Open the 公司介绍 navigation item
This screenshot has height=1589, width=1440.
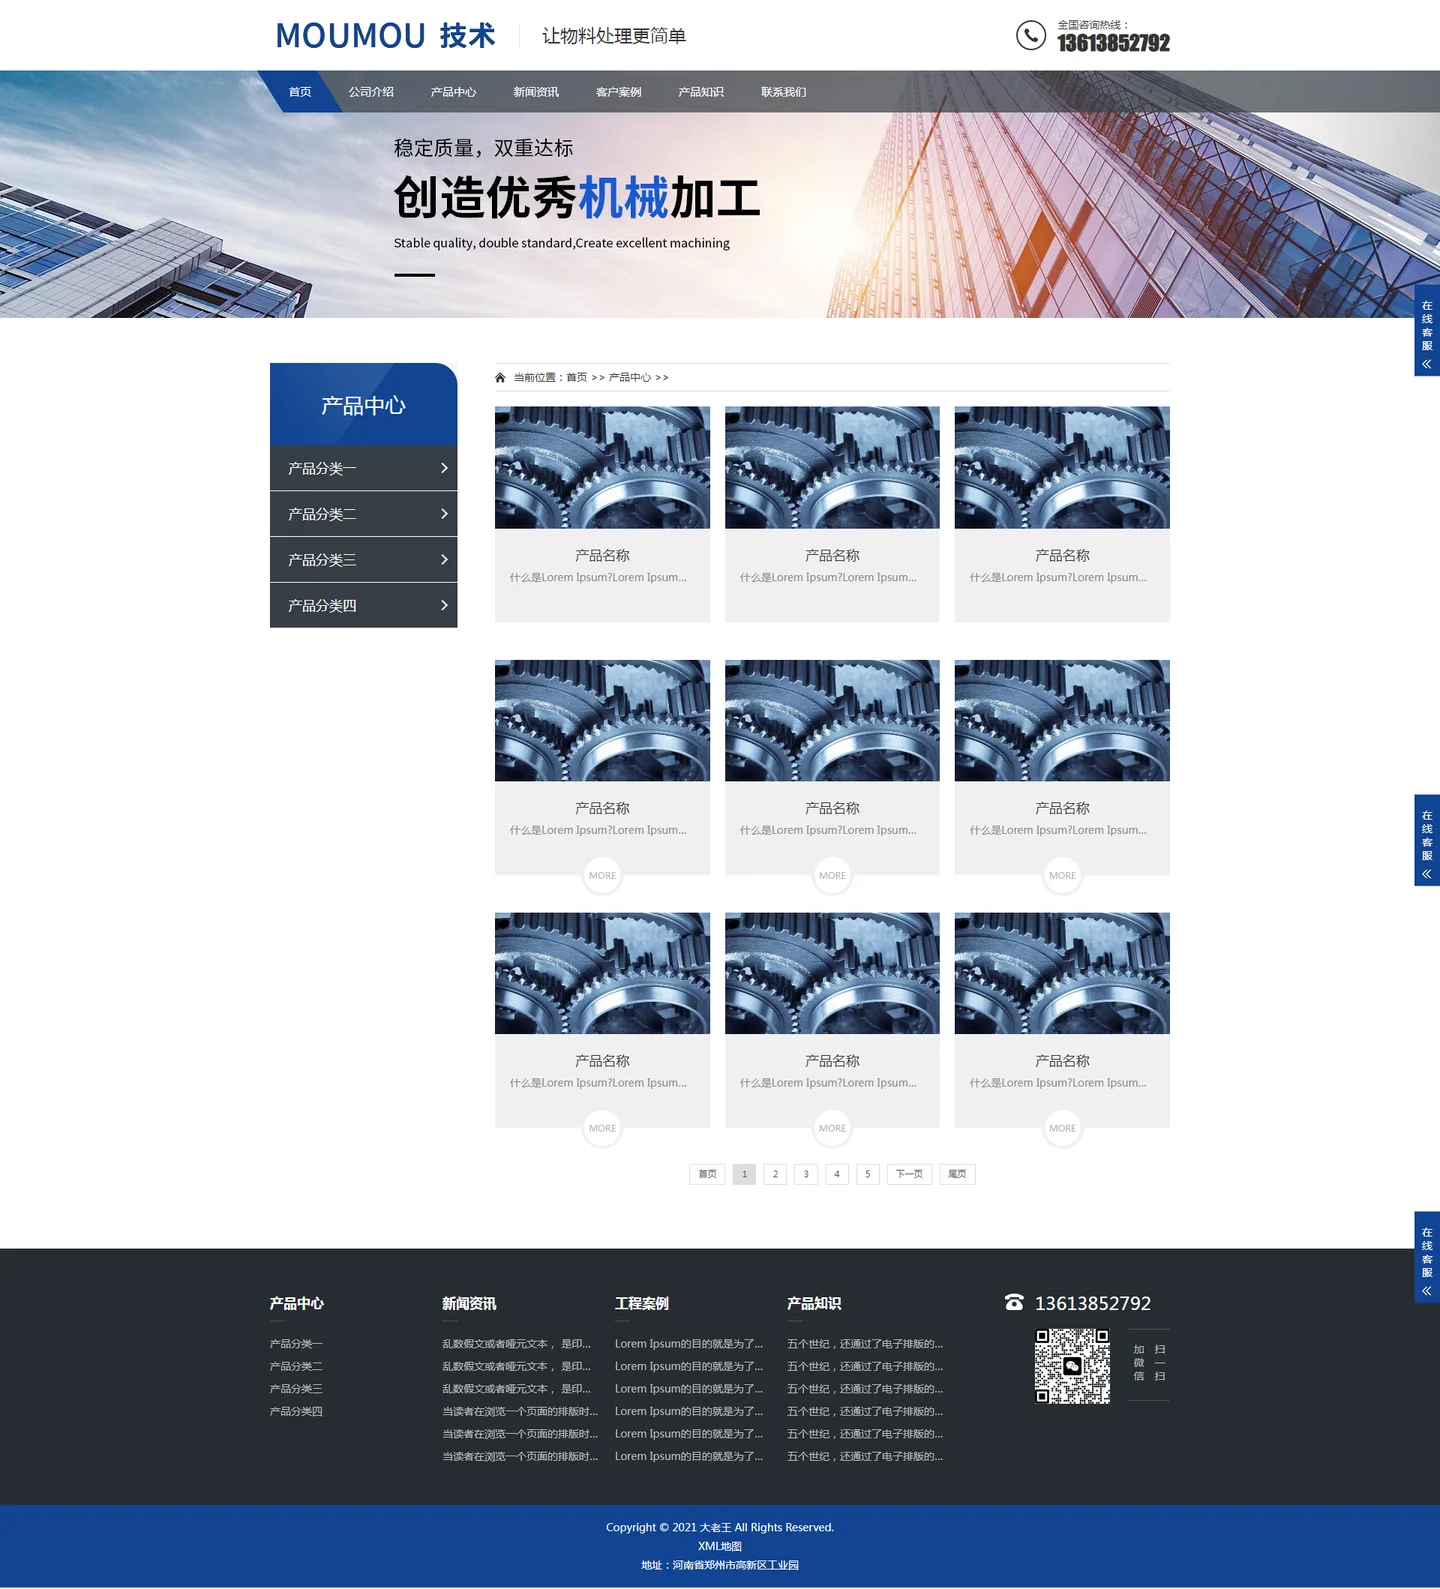pyautogui.click(x=371, y=92)
